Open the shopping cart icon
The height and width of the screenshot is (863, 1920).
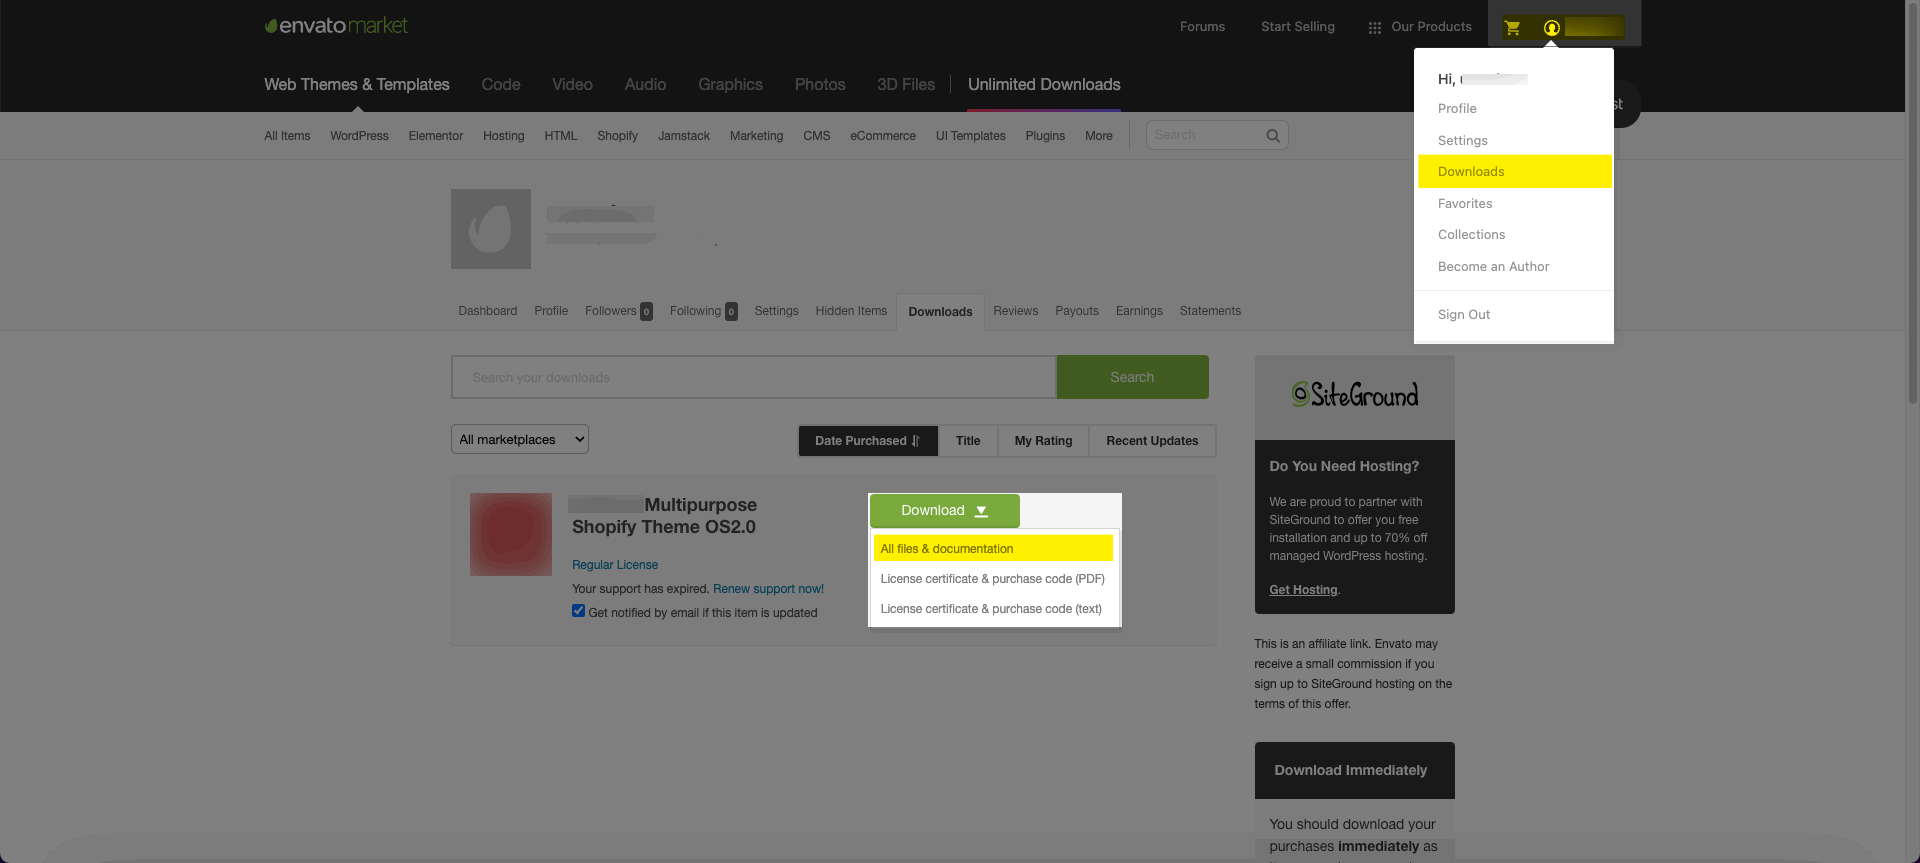coord(1512,28)
